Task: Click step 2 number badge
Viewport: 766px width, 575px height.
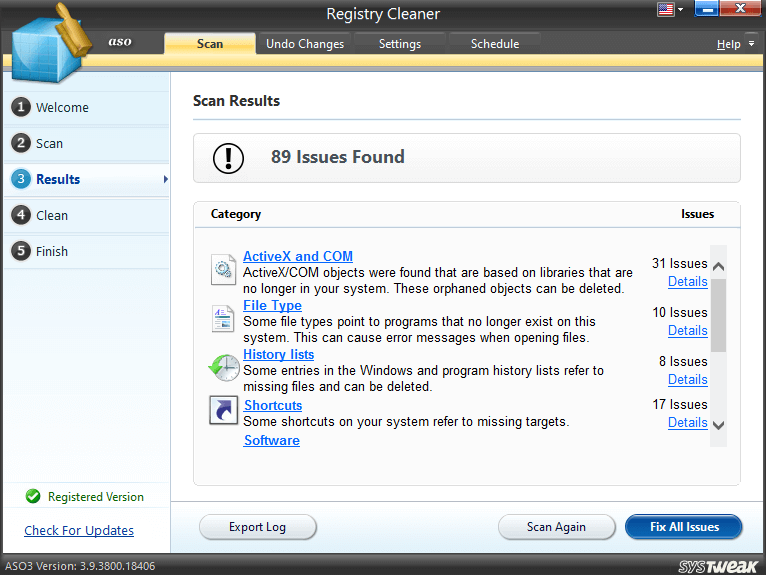Action: (x=21, y=143)
